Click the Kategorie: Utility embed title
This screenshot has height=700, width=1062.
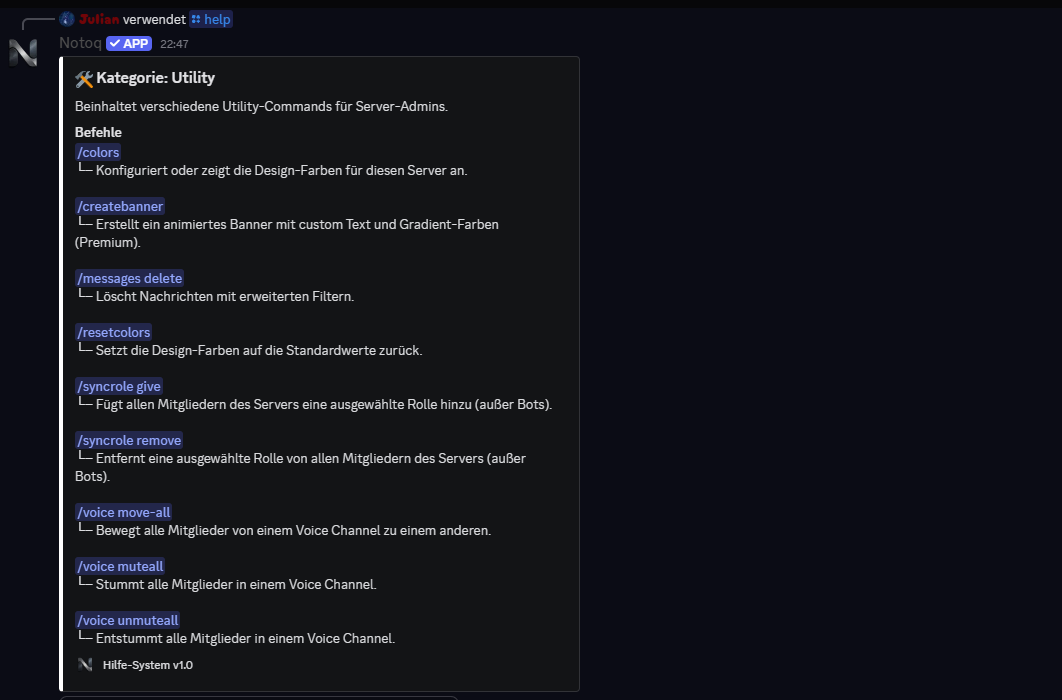pyautogui.click(x=155, y=78)
